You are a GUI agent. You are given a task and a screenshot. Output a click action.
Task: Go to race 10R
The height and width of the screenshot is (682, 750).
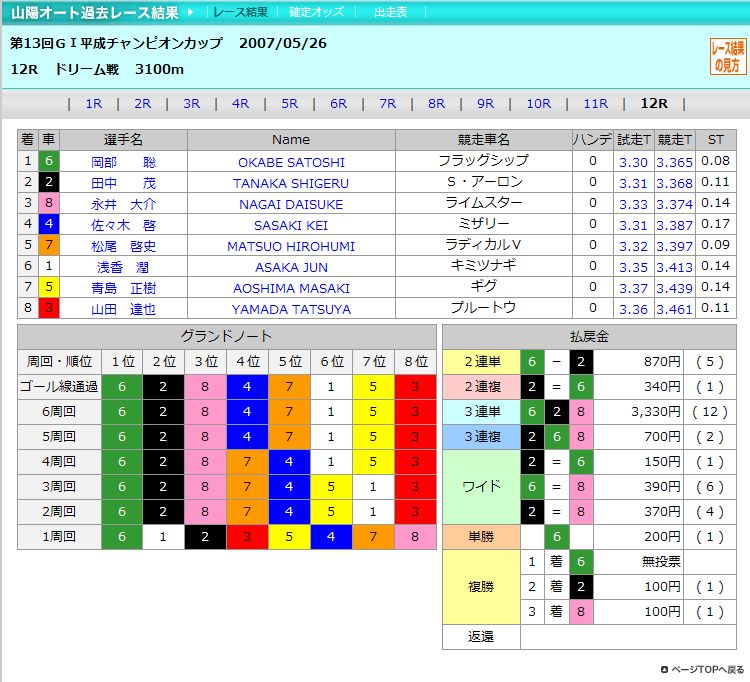(x=539, y=103)
